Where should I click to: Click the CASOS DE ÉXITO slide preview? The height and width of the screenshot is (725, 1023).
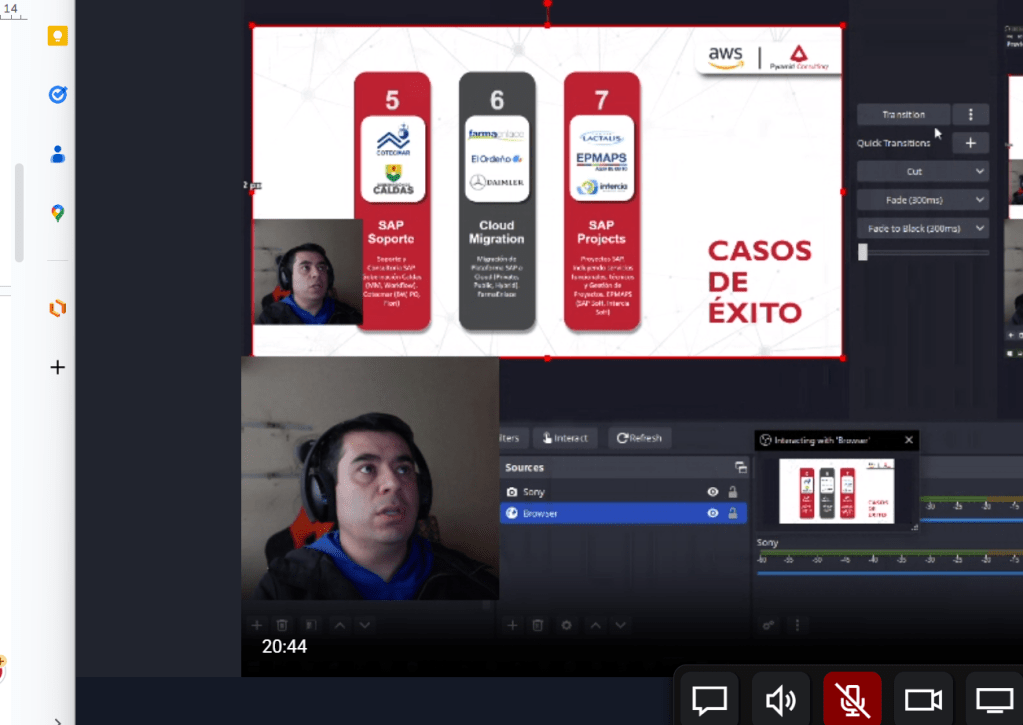(547, 192)
